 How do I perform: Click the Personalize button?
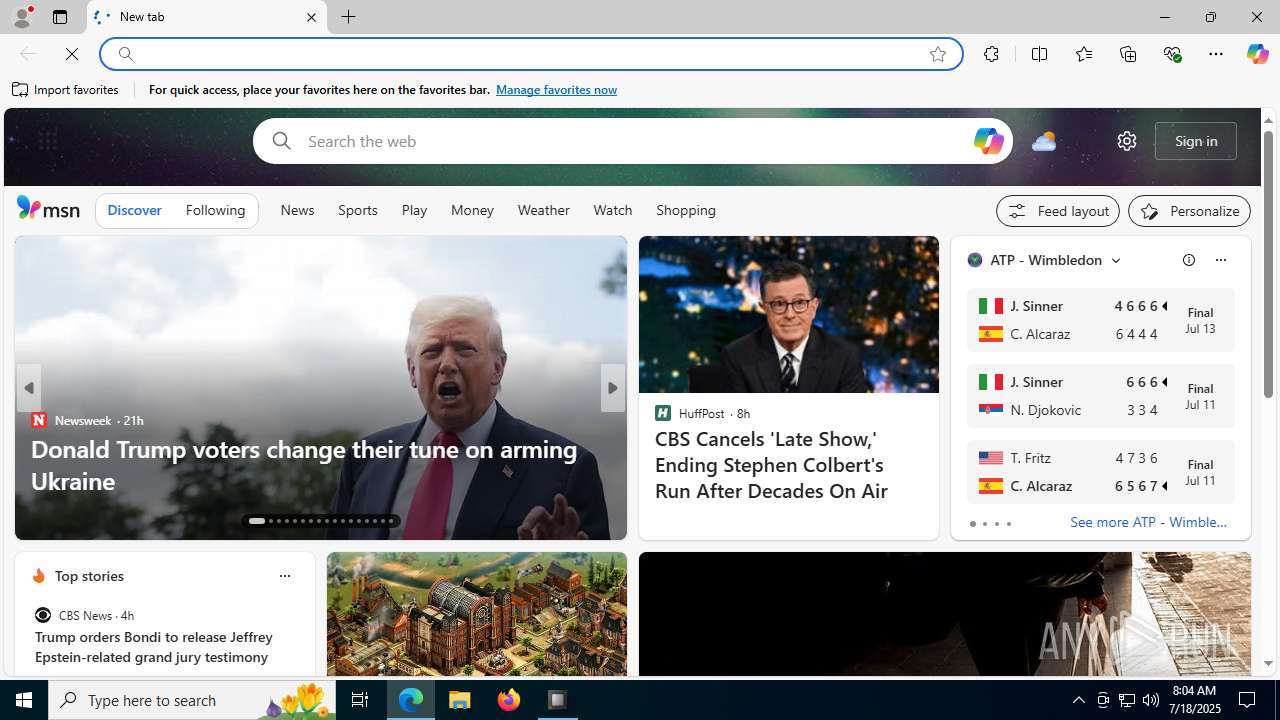click(1189, 211)
